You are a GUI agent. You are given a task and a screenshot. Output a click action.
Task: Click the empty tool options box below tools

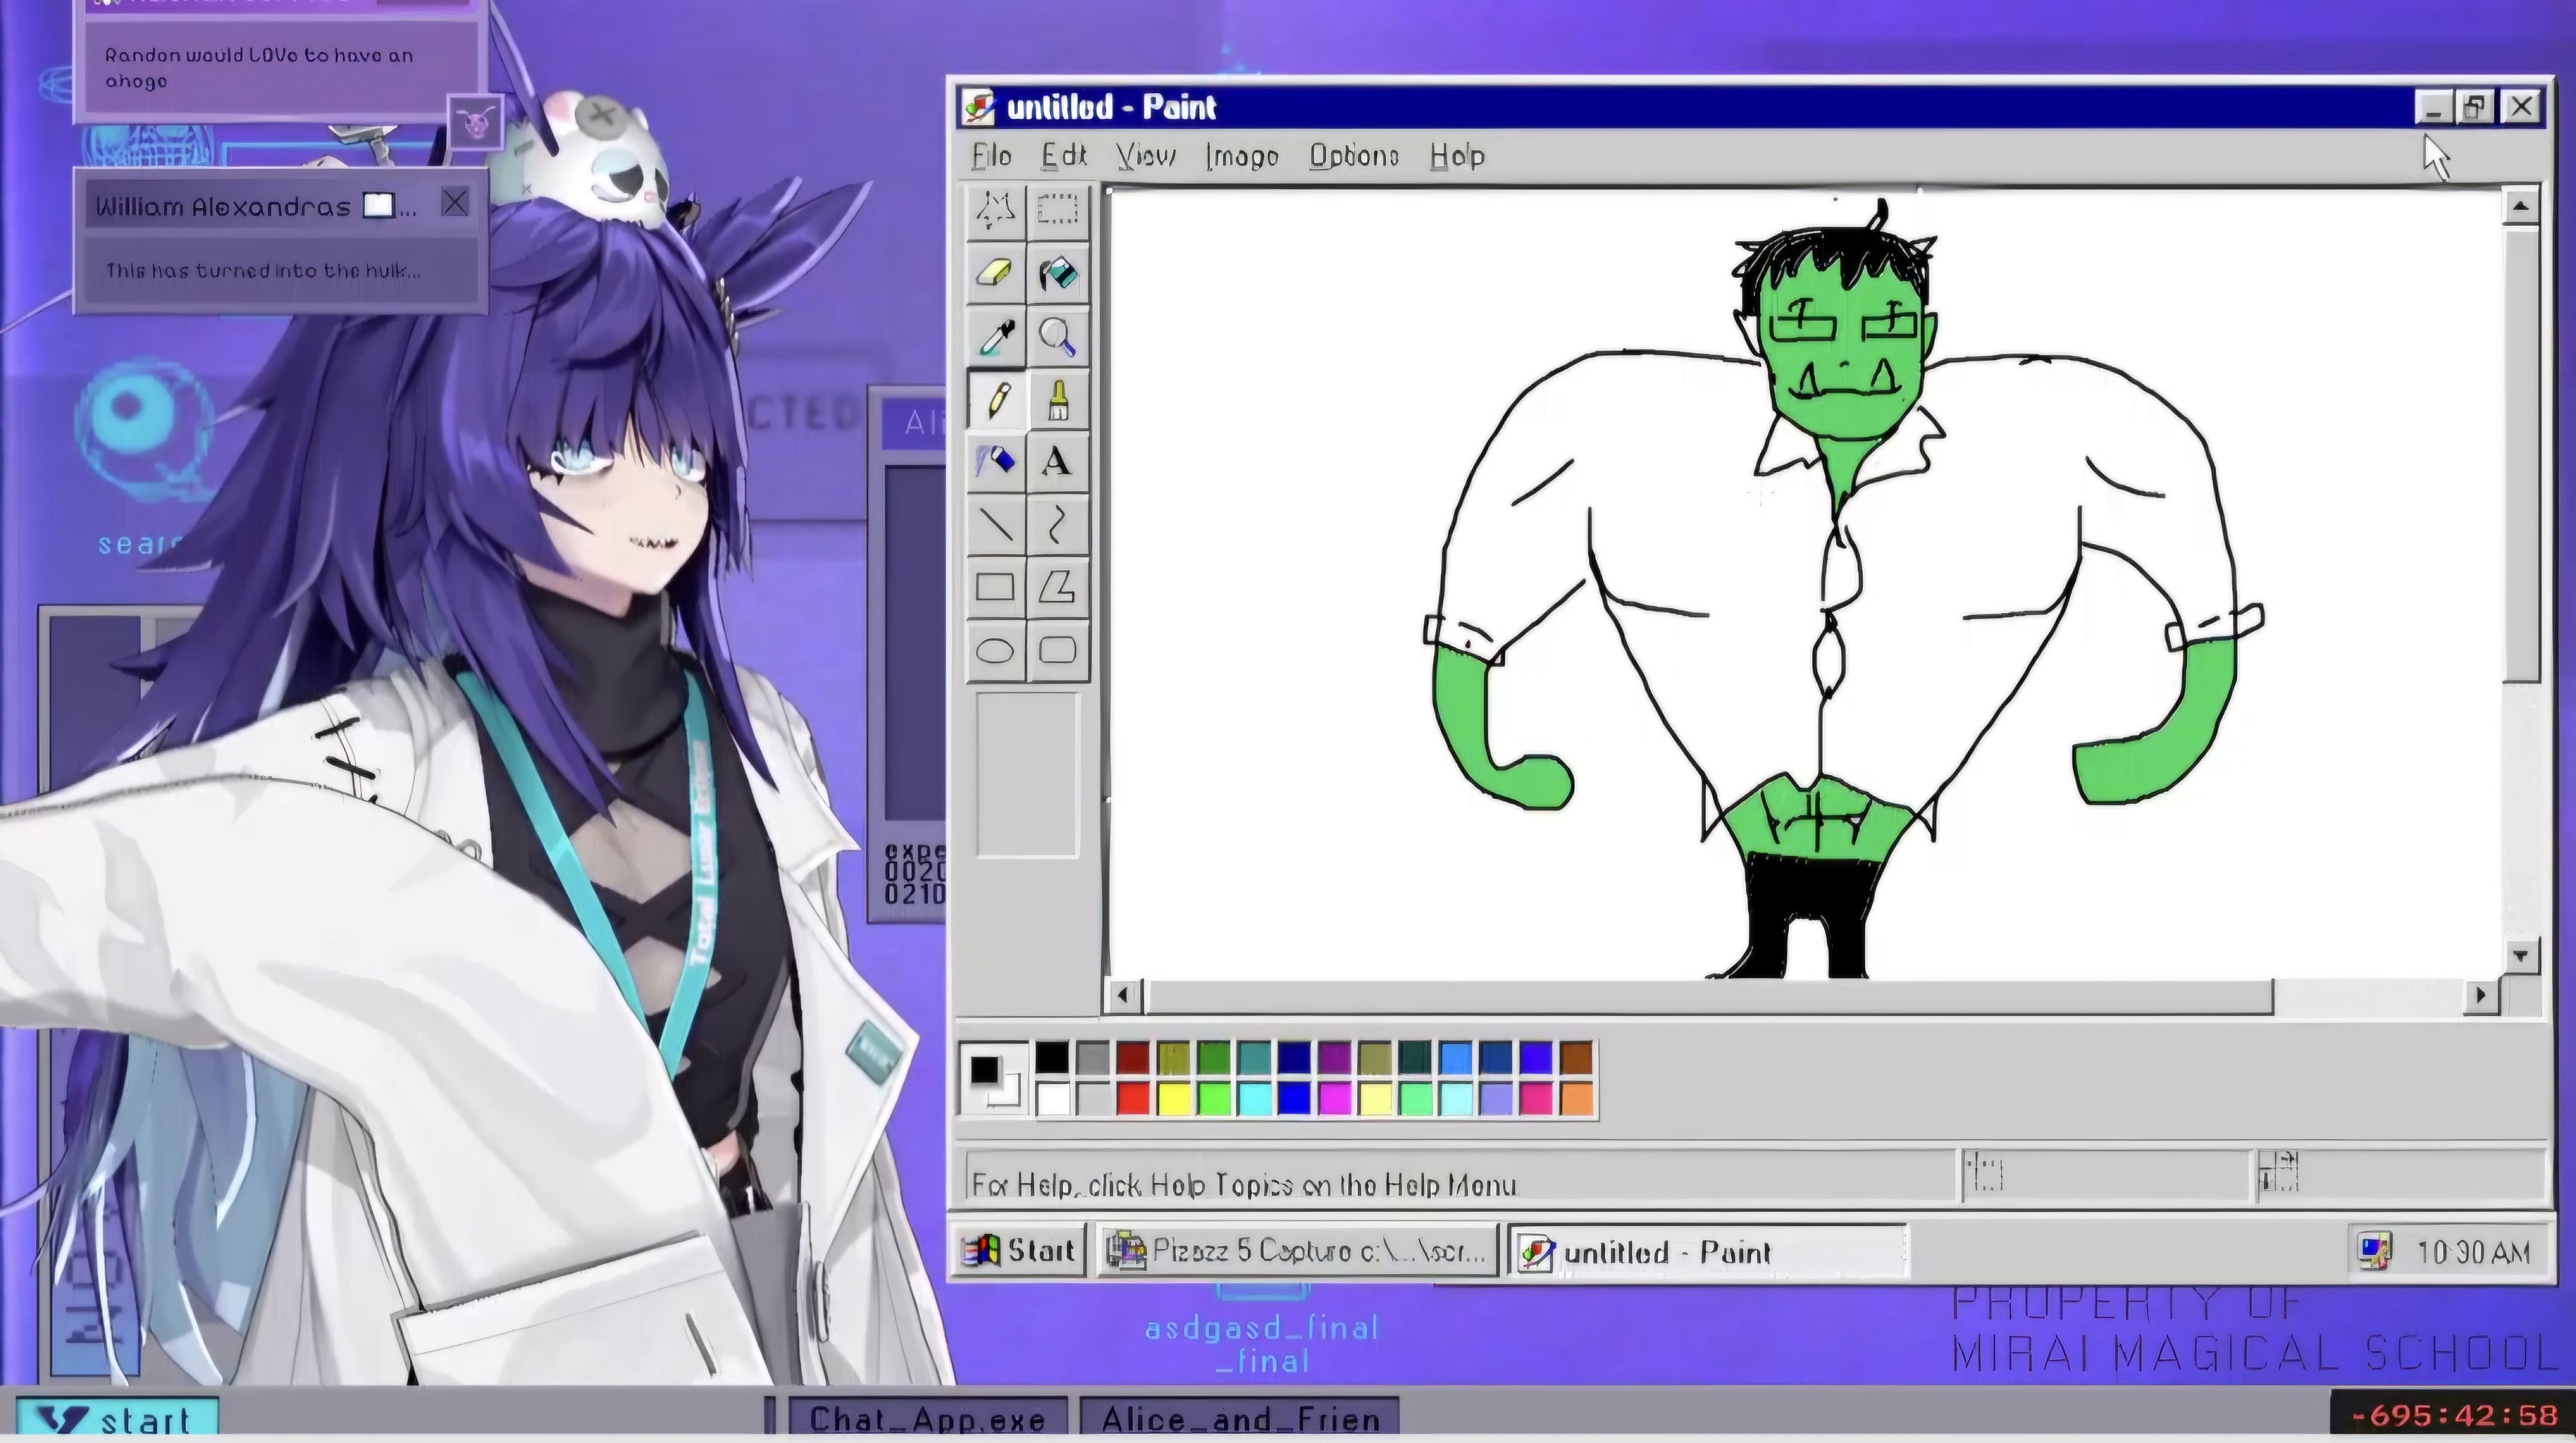(x=1027, y=775)
